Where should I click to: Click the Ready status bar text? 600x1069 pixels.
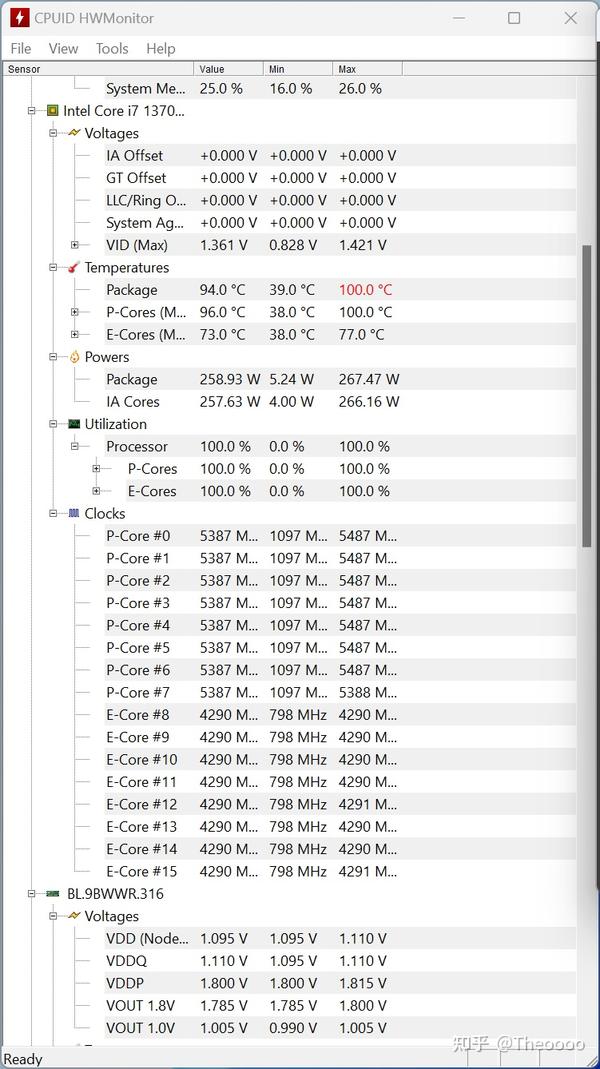24,1059
